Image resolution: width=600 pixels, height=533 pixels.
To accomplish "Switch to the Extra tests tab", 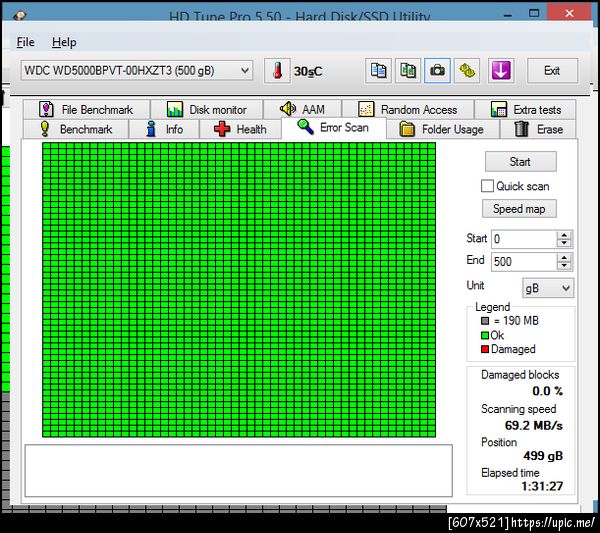I will pyautogui.click(x=525, y=109).
